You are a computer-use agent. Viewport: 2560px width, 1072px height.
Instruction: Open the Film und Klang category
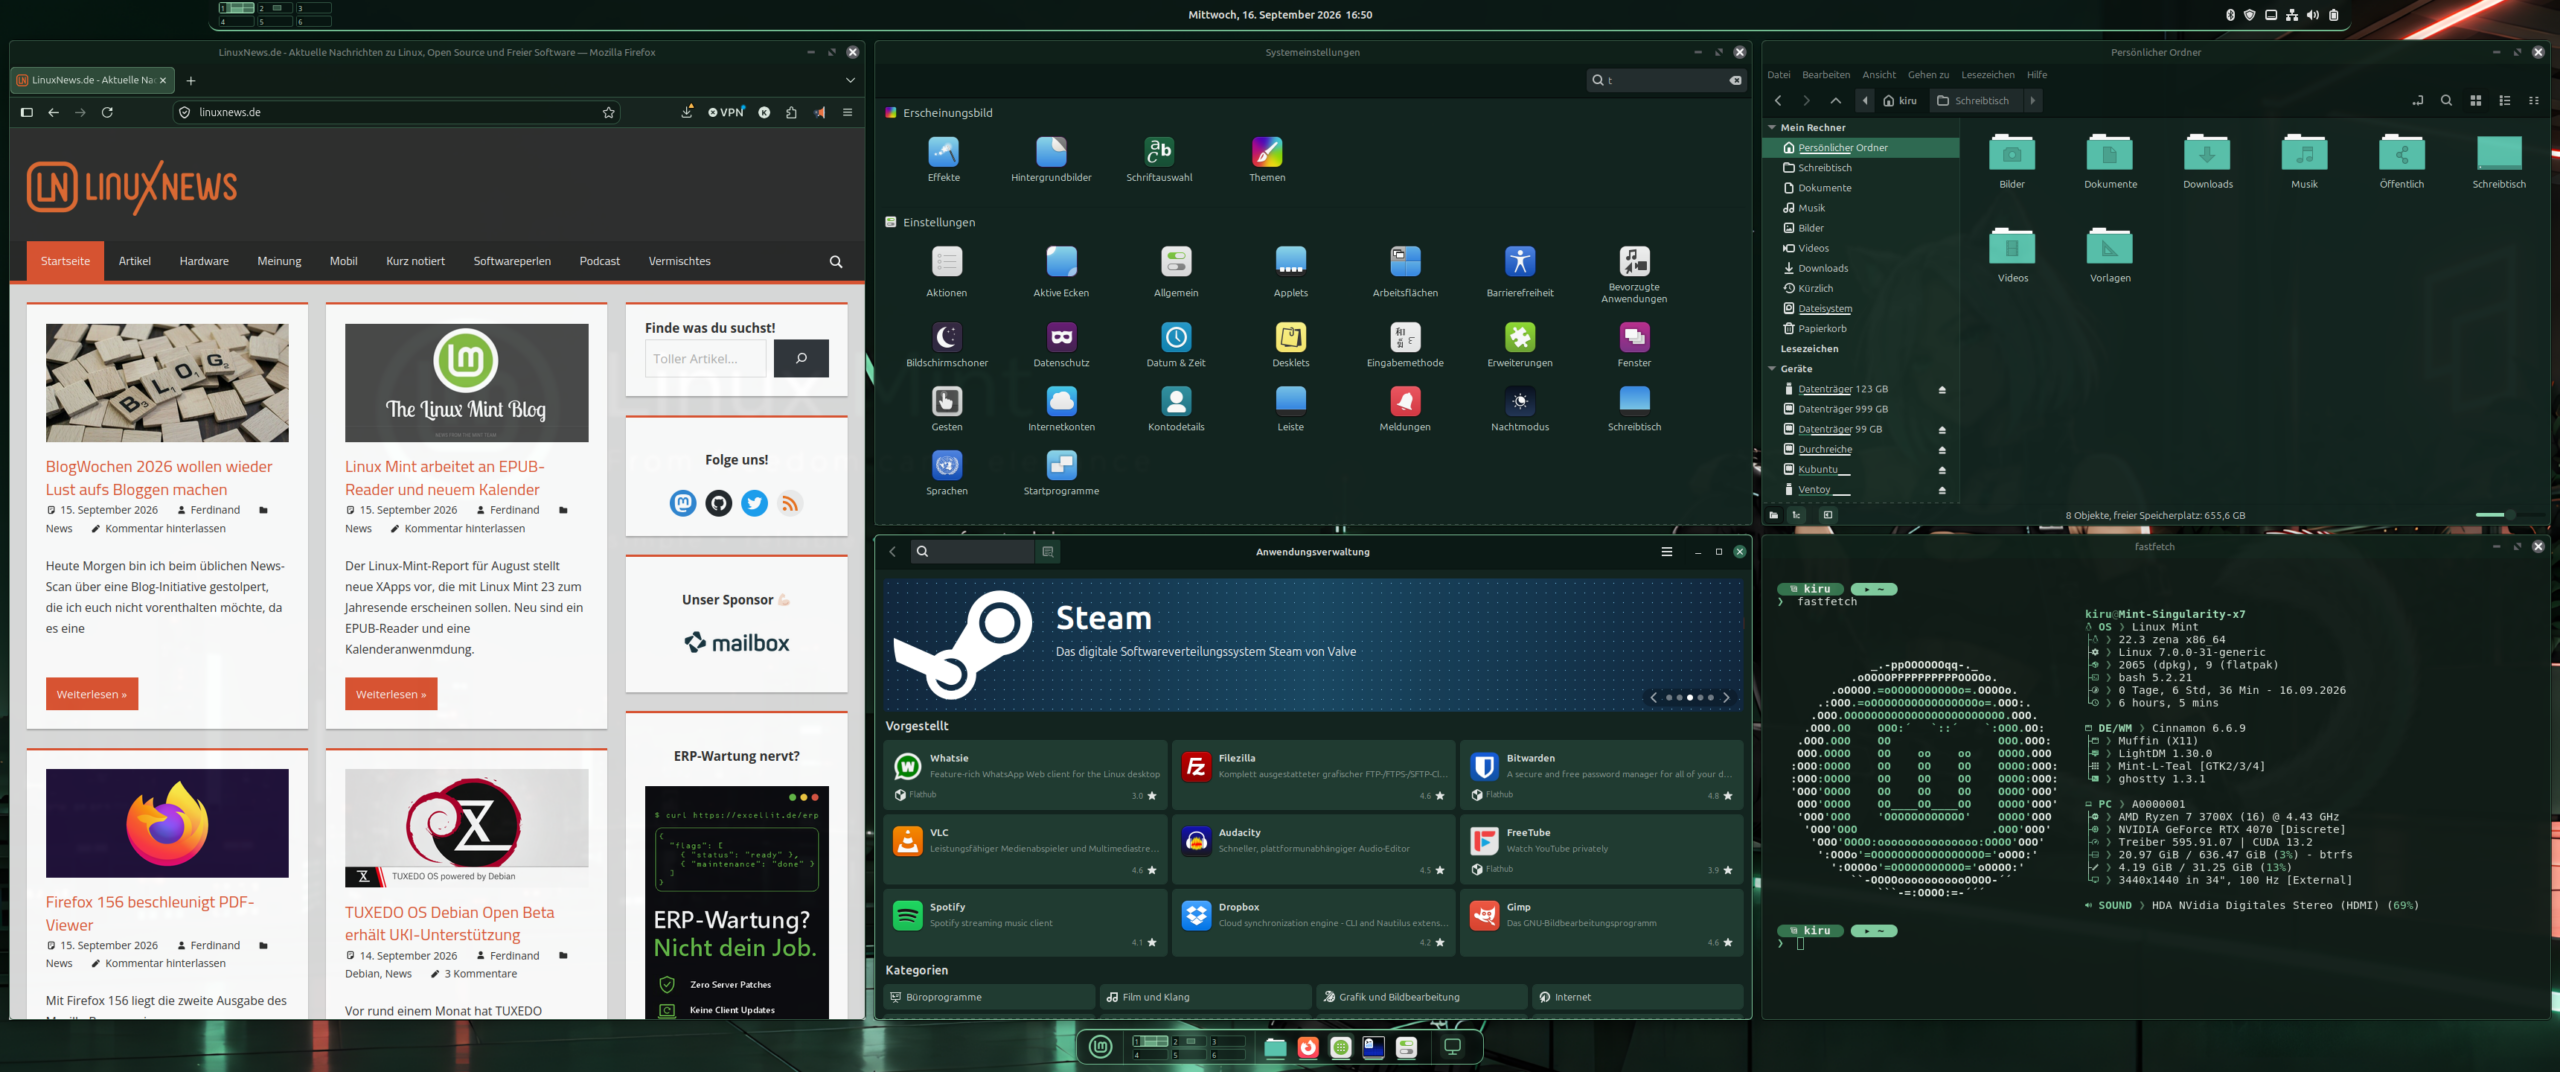1206,997
